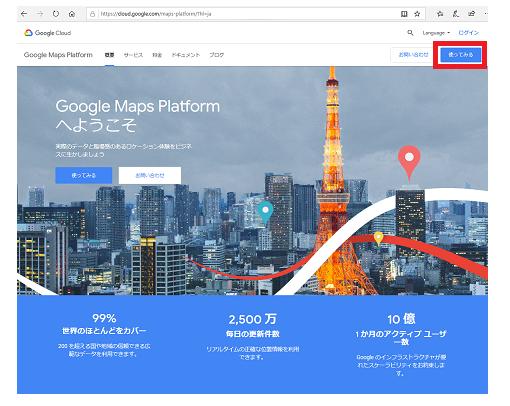Click the share page icon
The image size is (510, 406).
471,14
